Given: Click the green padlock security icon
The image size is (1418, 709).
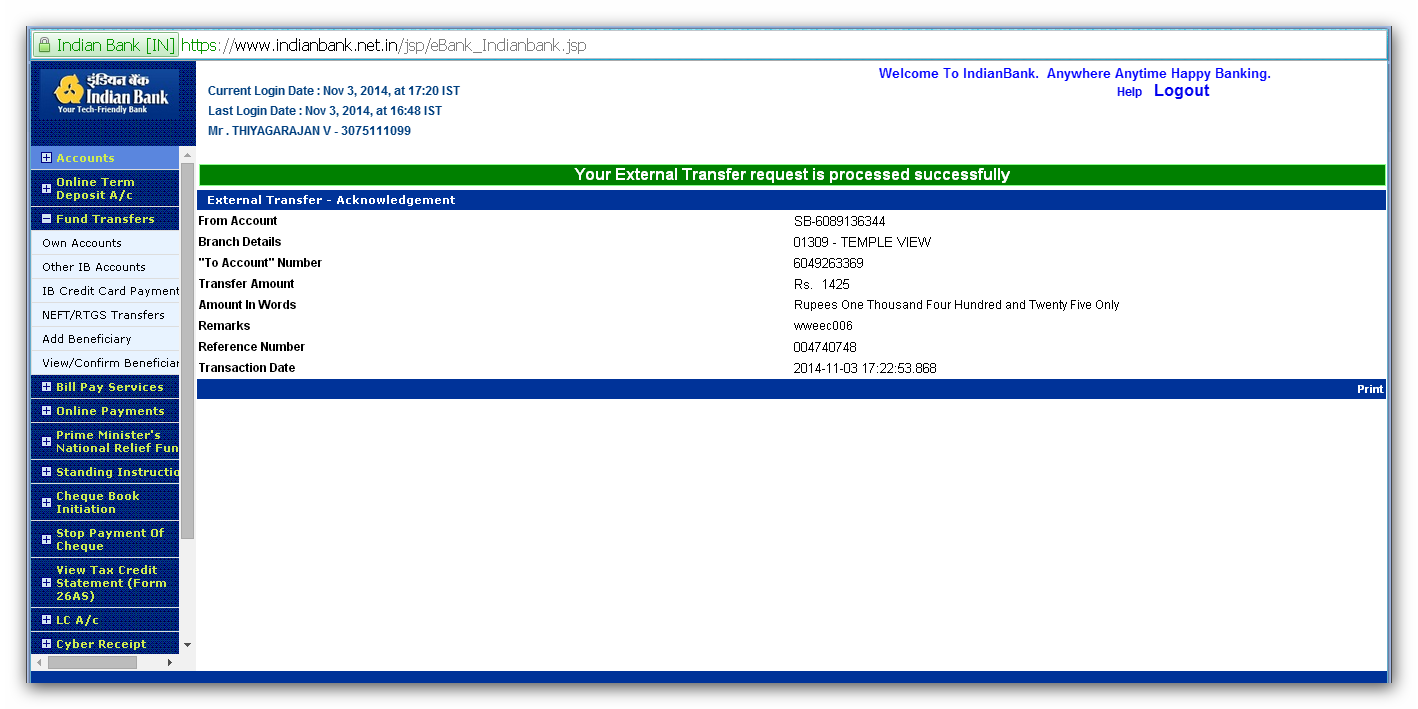Looking at the screenshot, I should tap(44, 45).
